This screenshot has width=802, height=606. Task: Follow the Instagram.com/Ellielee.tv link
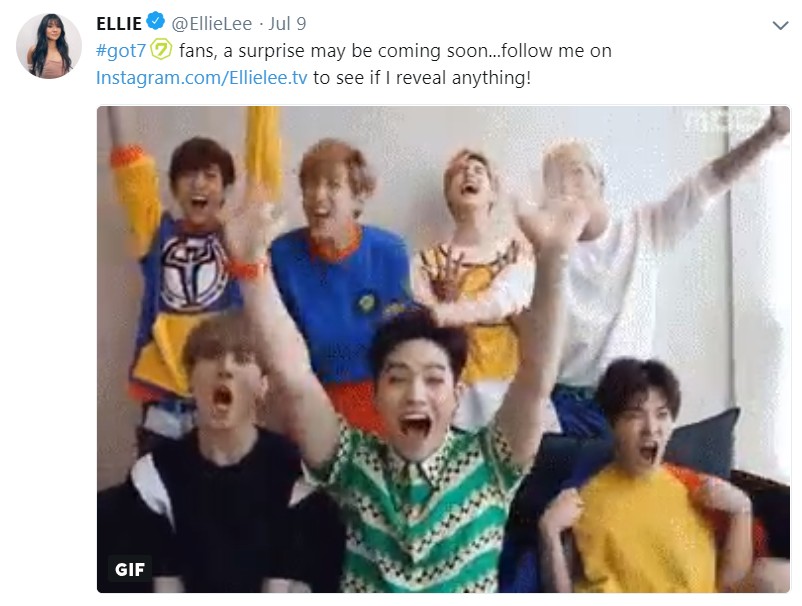click(x=202, y=78)
